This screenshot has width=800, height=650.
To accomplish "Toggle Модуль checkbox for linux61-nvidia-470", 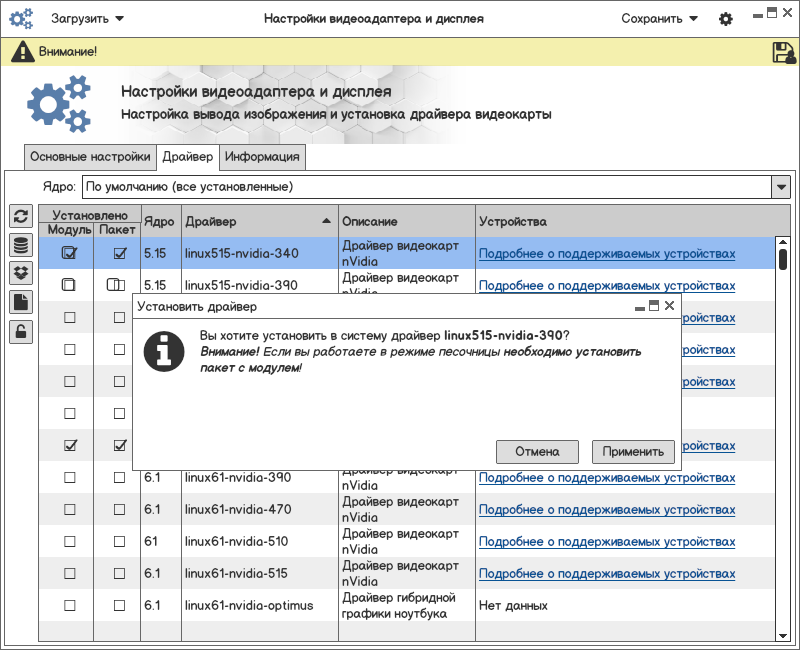I will (x=70, y=509).
